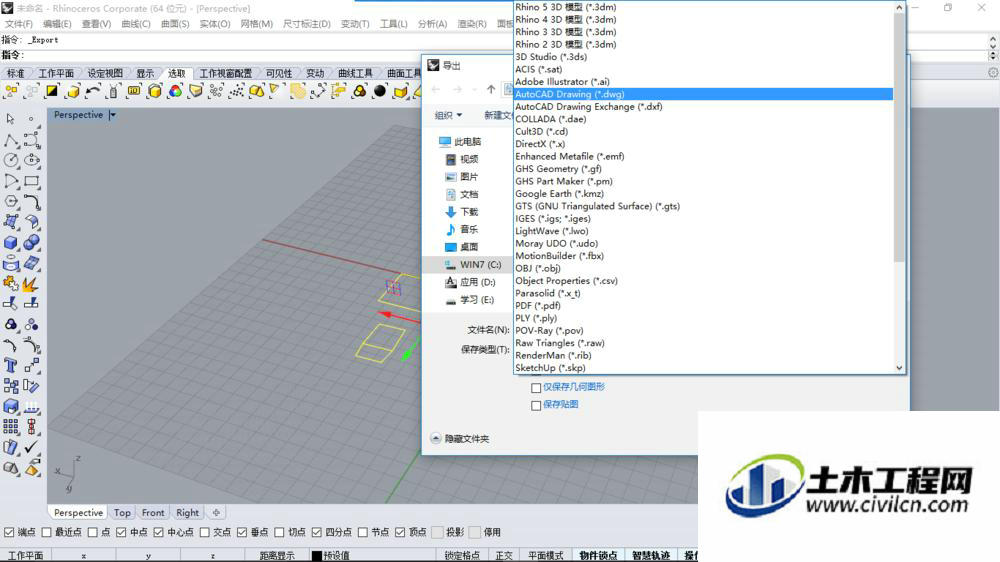
Task: Switch to the 工作平面 toolbar tab
Action: pyautogui.click(x=56, y=73)
